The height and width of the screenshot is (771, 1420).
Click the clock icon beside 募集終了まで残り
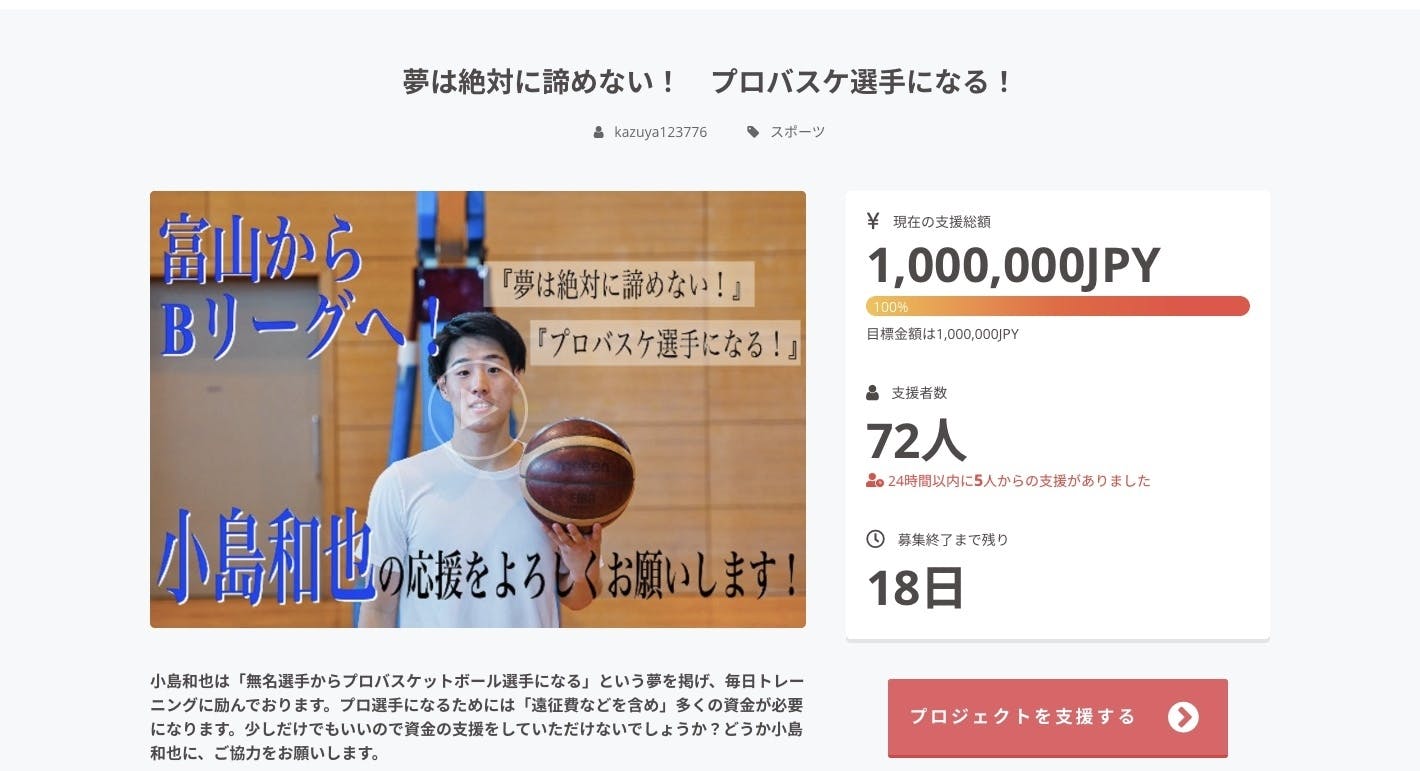(875, 539)
